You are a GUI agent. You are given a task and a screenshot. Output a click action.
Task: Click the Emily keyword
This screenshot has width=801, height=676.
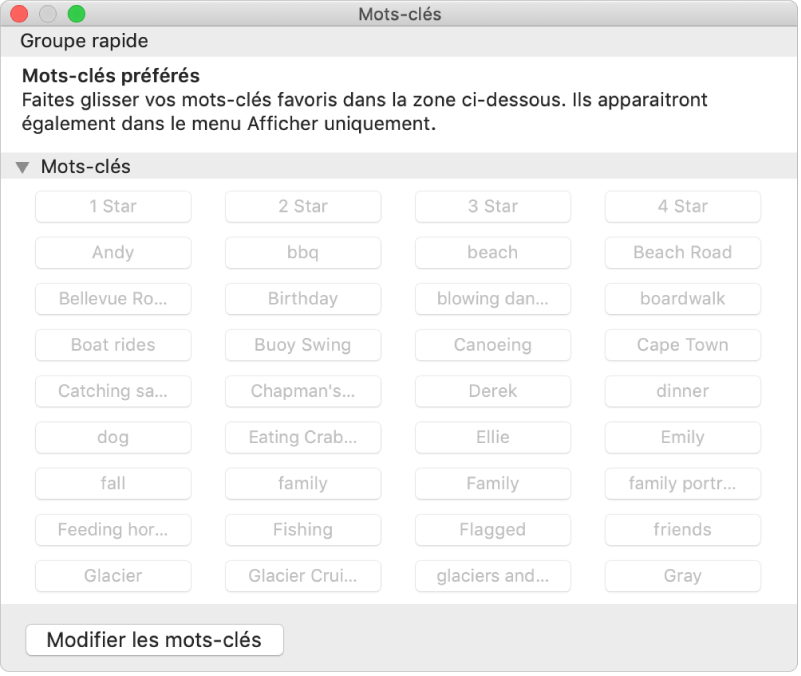682,437
